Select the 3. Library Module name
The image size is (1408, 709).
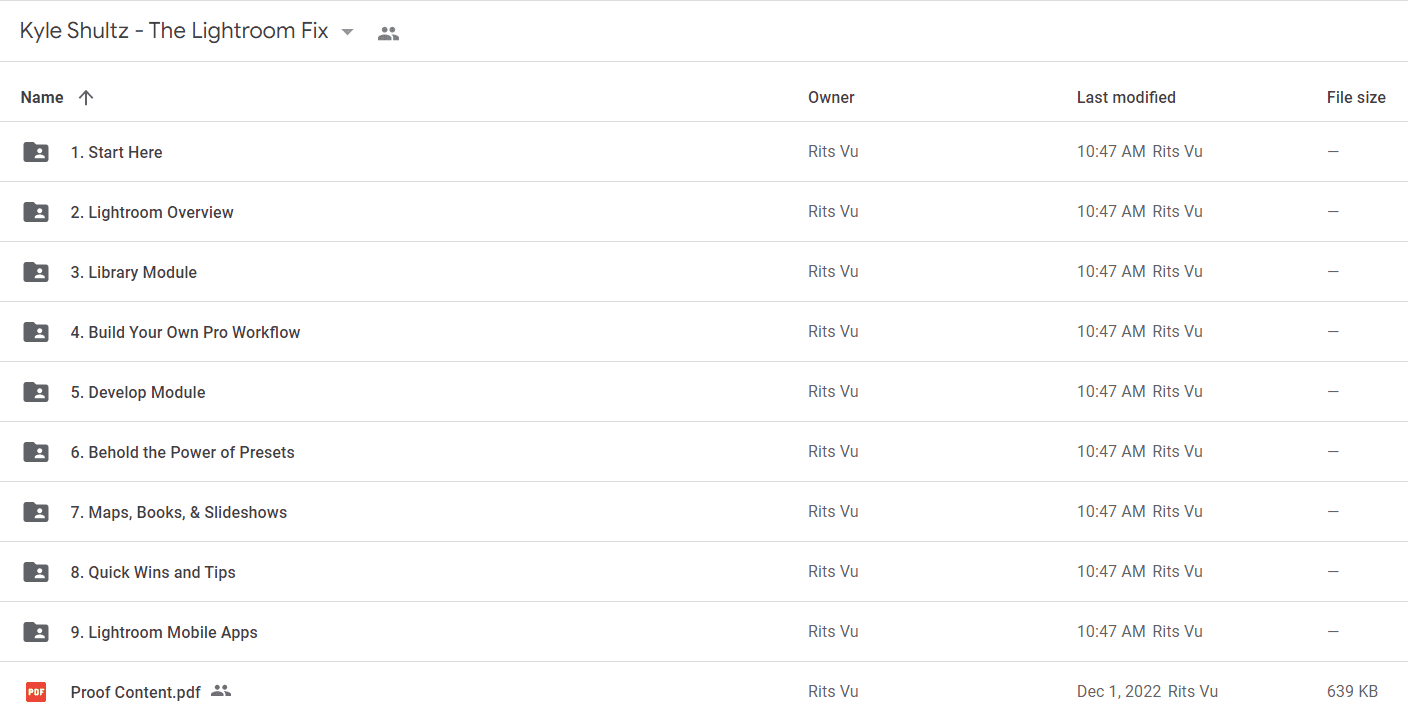[x=134, y=272]
